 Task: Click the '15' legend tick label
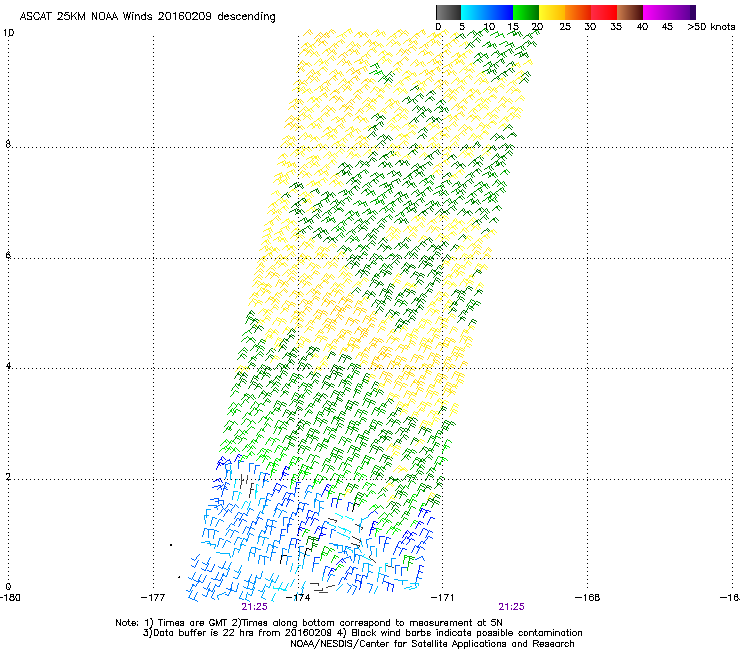[513, 27]
